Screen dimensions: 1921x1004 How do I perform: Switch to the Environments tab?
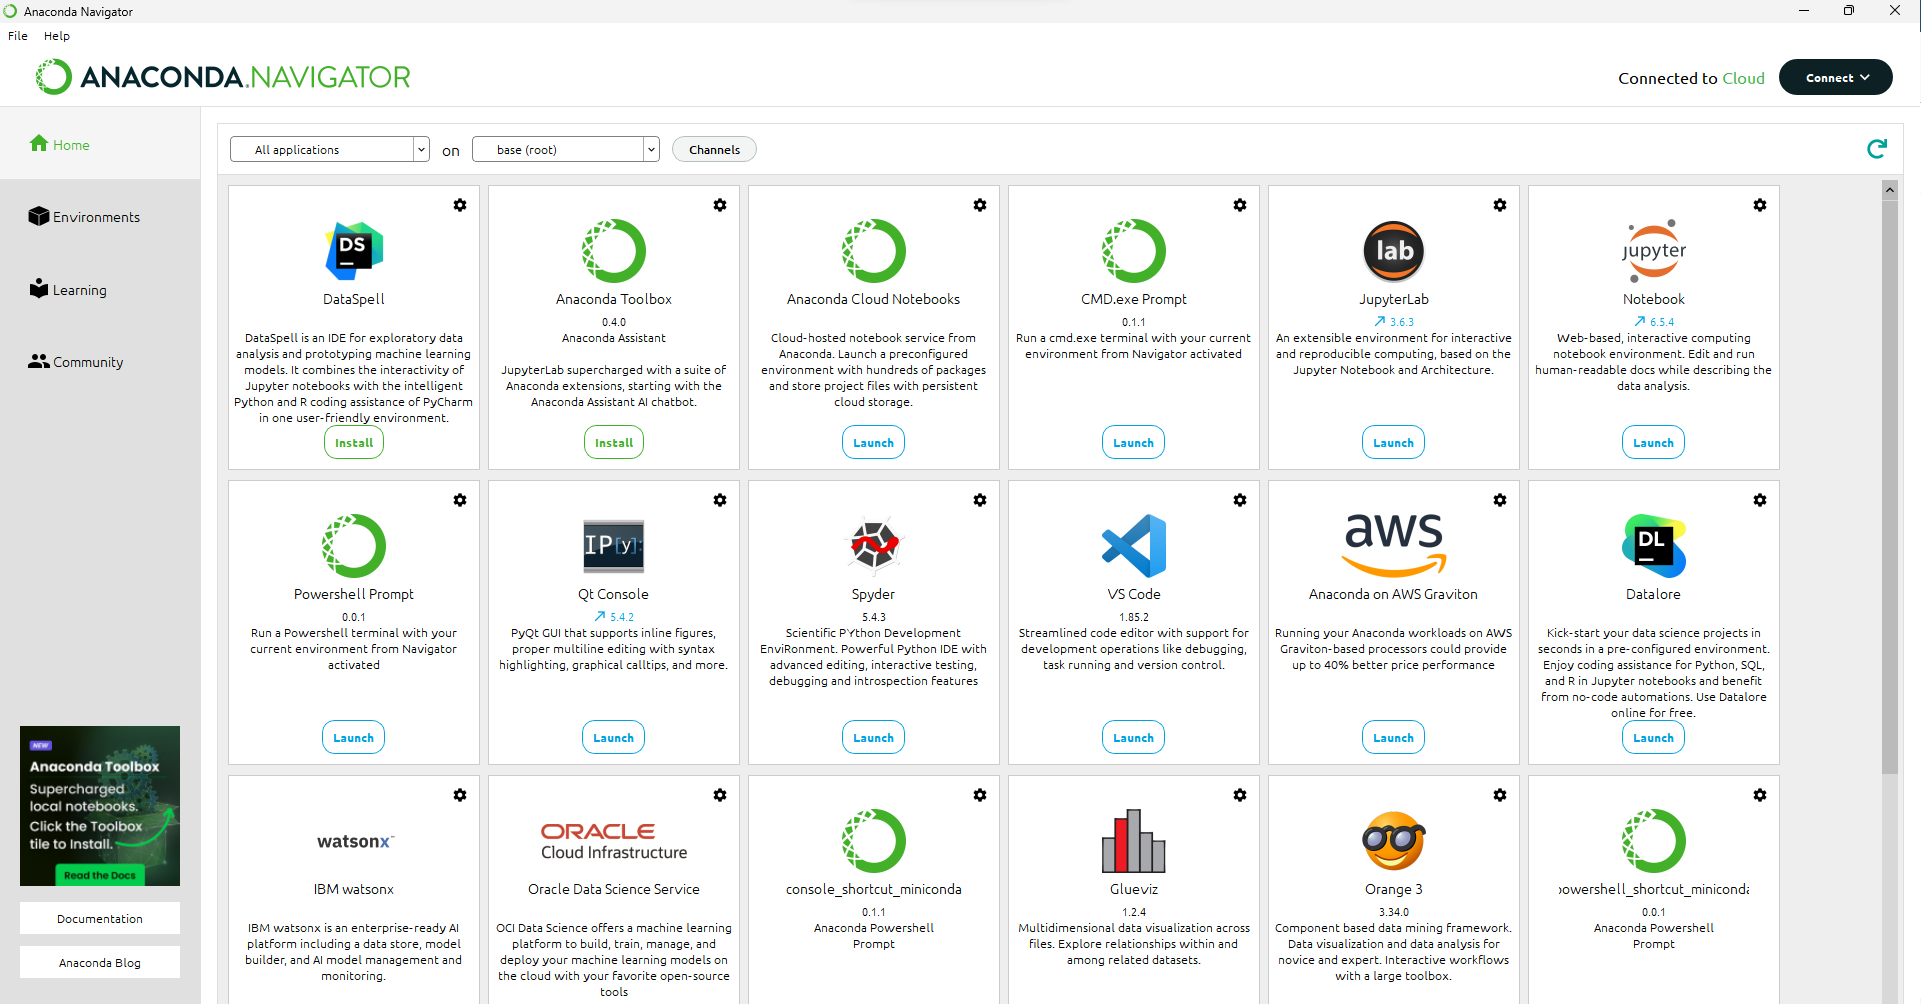[100, 217]
